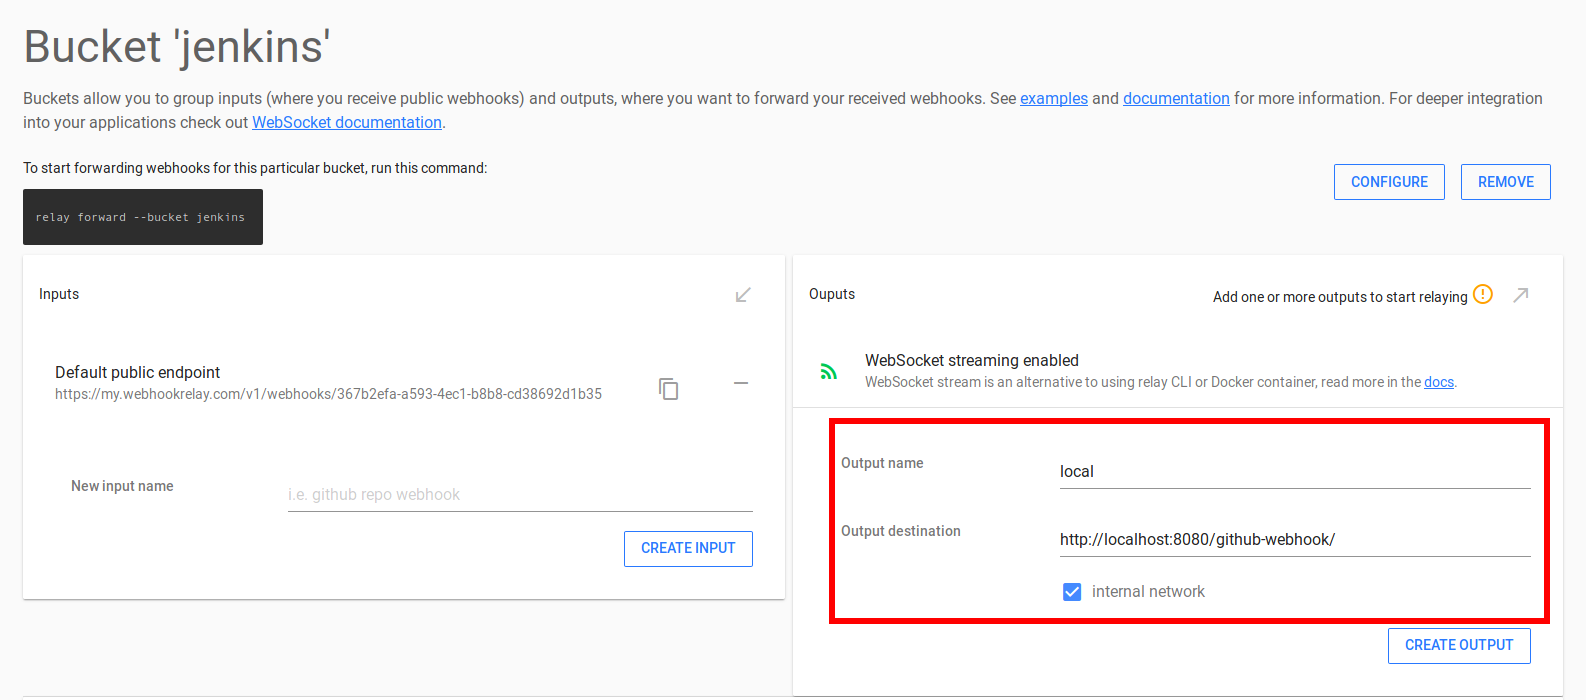Click the CREATE OUTPUT button
Image resolution: width=1586 pixels, height=700 pixels.
coord(1459,646)
